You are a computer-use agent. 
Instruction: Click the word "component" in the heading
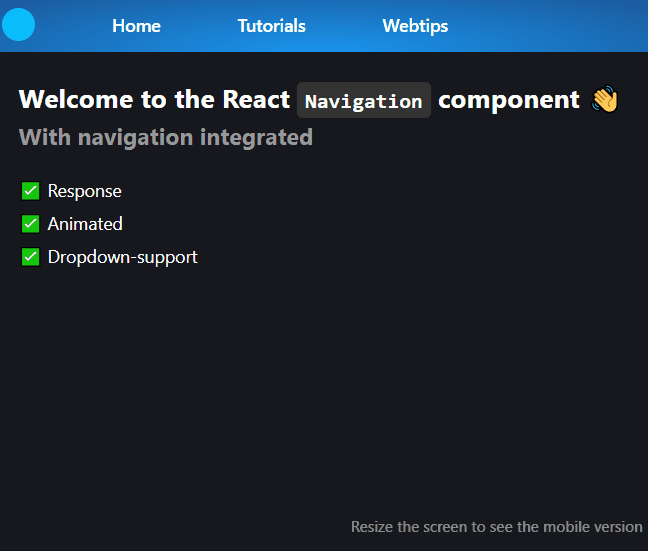coord(508,100)
